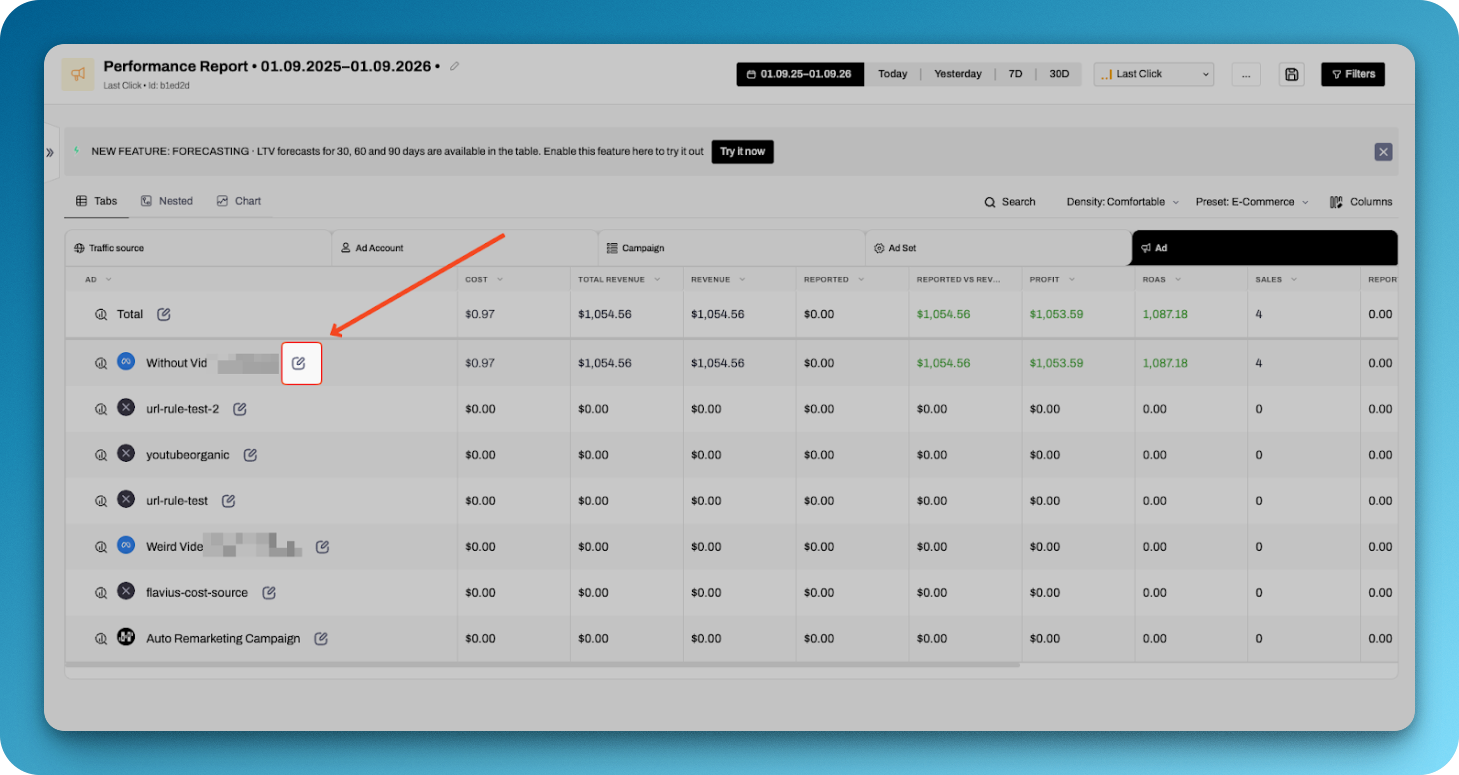Click edit icon next to youtubeorganic

click(250, 455)
